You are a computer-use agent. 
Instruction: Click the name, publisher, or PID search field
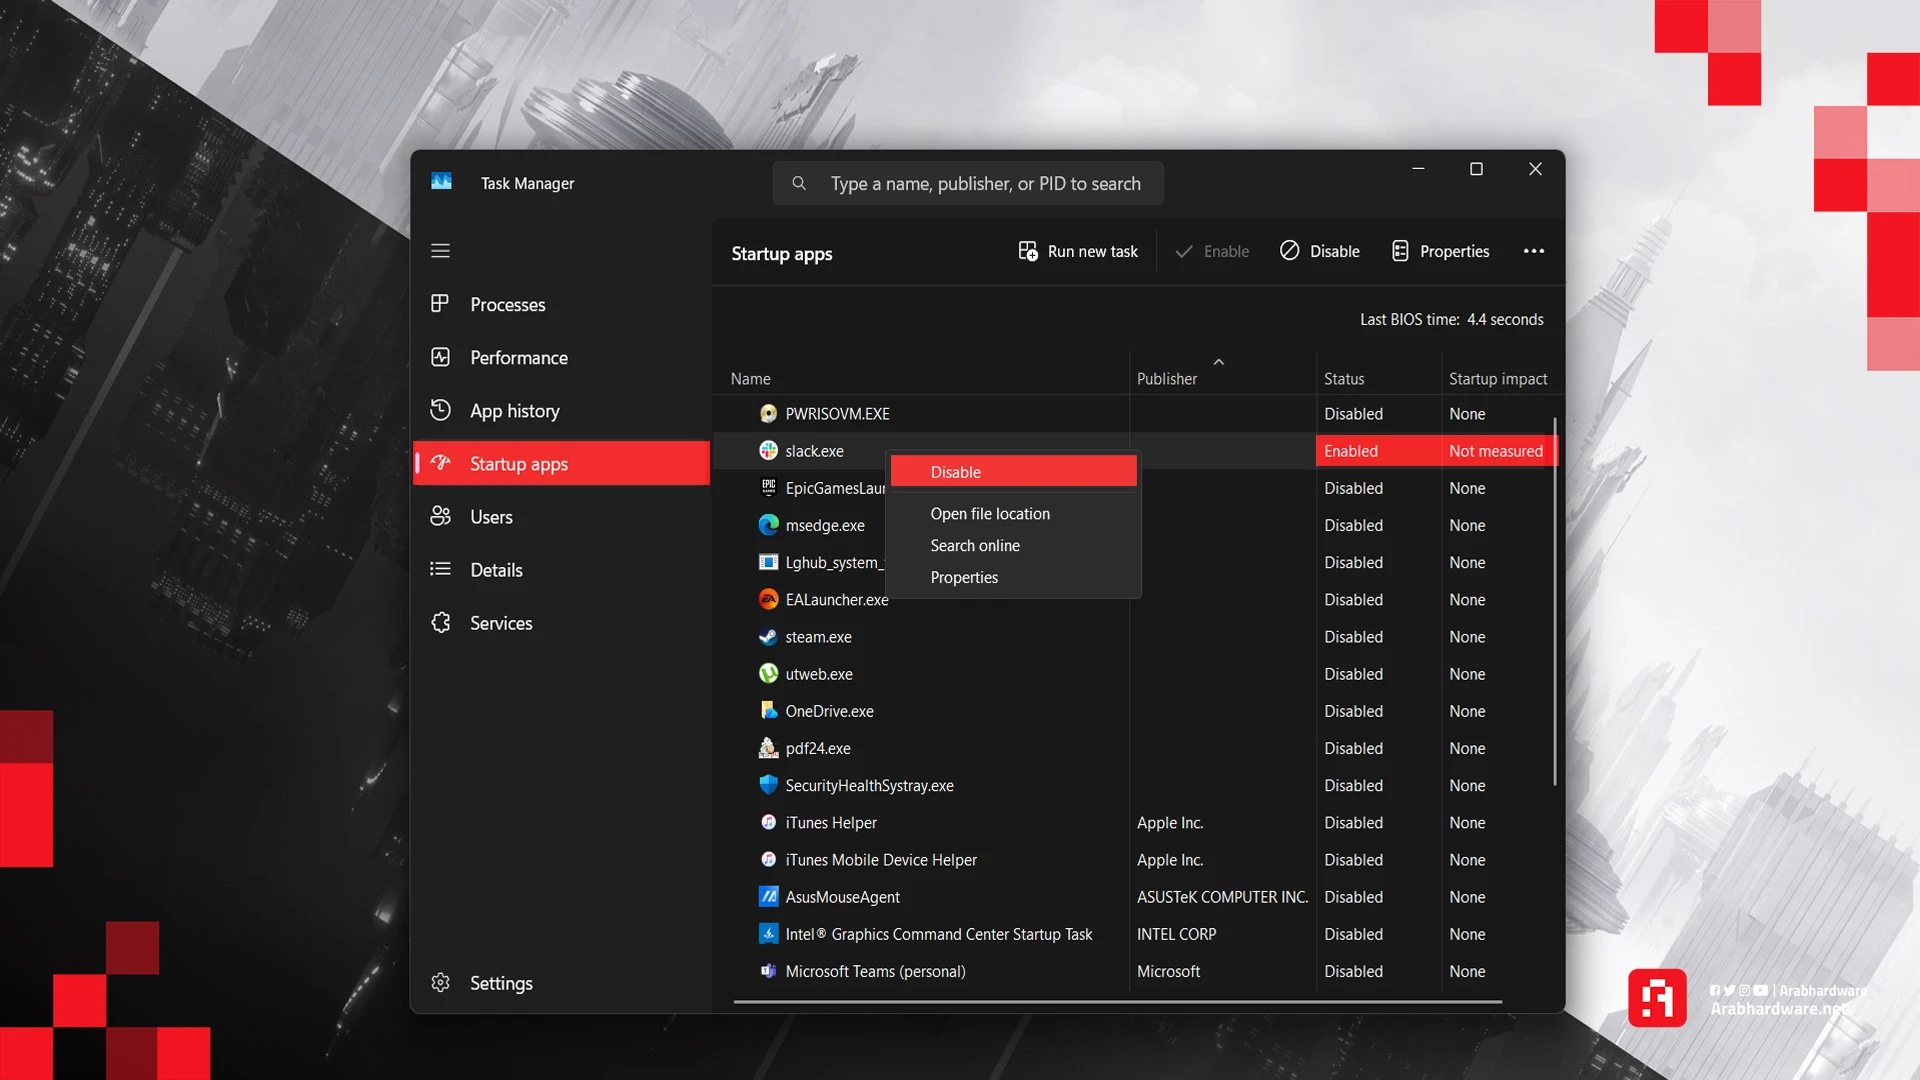[984, 184]
